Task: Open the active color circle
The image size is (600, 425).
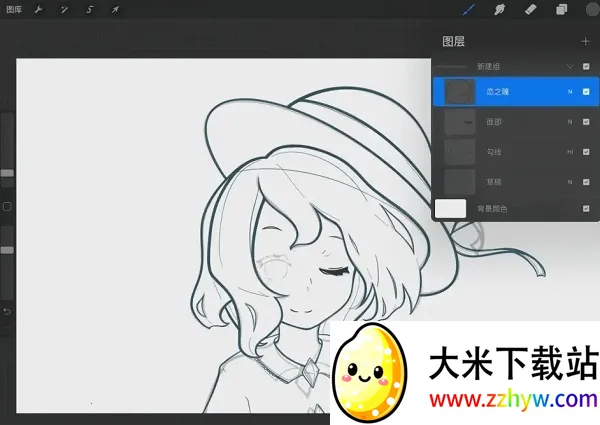Action: (593, 10)
